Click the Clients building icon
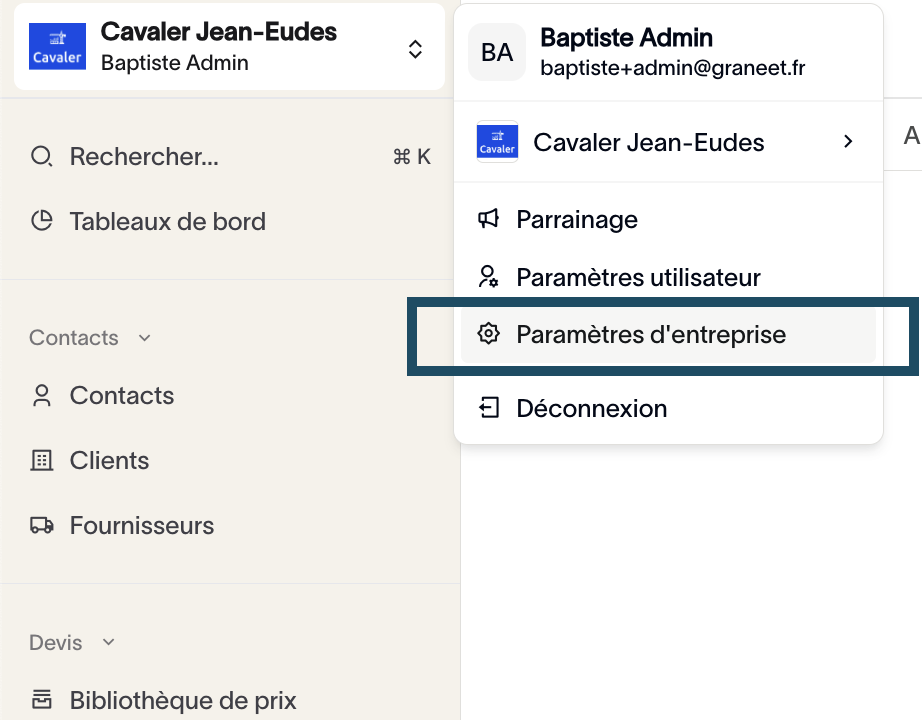 pyautogui.click(x=41, y=461)
